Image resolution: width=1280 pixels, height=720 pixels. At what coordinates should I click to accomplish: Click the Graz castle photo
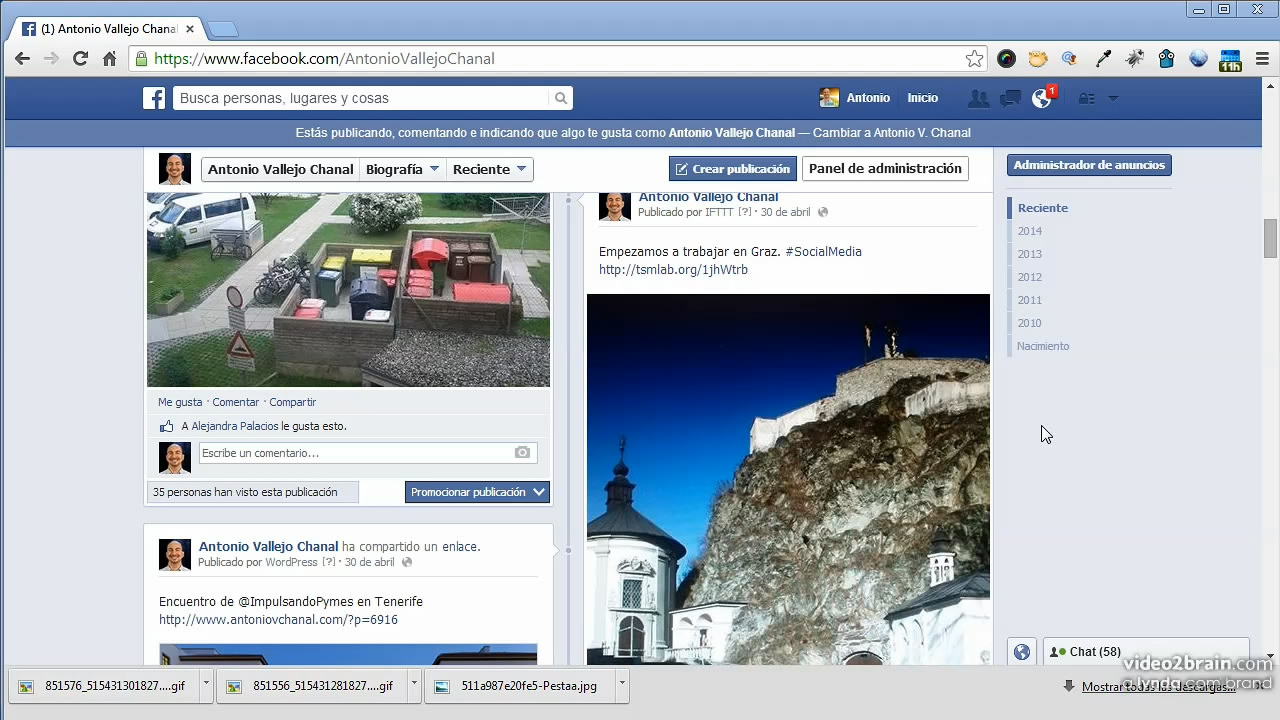(788, 479)
